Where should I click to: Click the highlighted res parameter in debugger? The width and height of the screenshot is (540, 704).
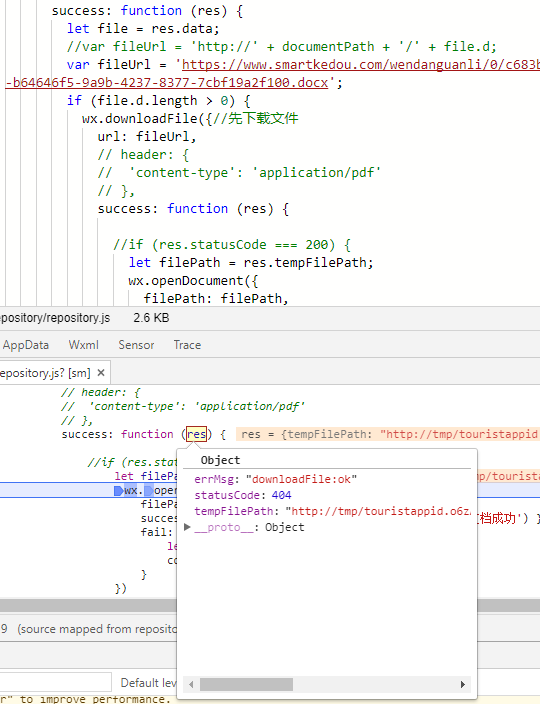tap(197, 434)
